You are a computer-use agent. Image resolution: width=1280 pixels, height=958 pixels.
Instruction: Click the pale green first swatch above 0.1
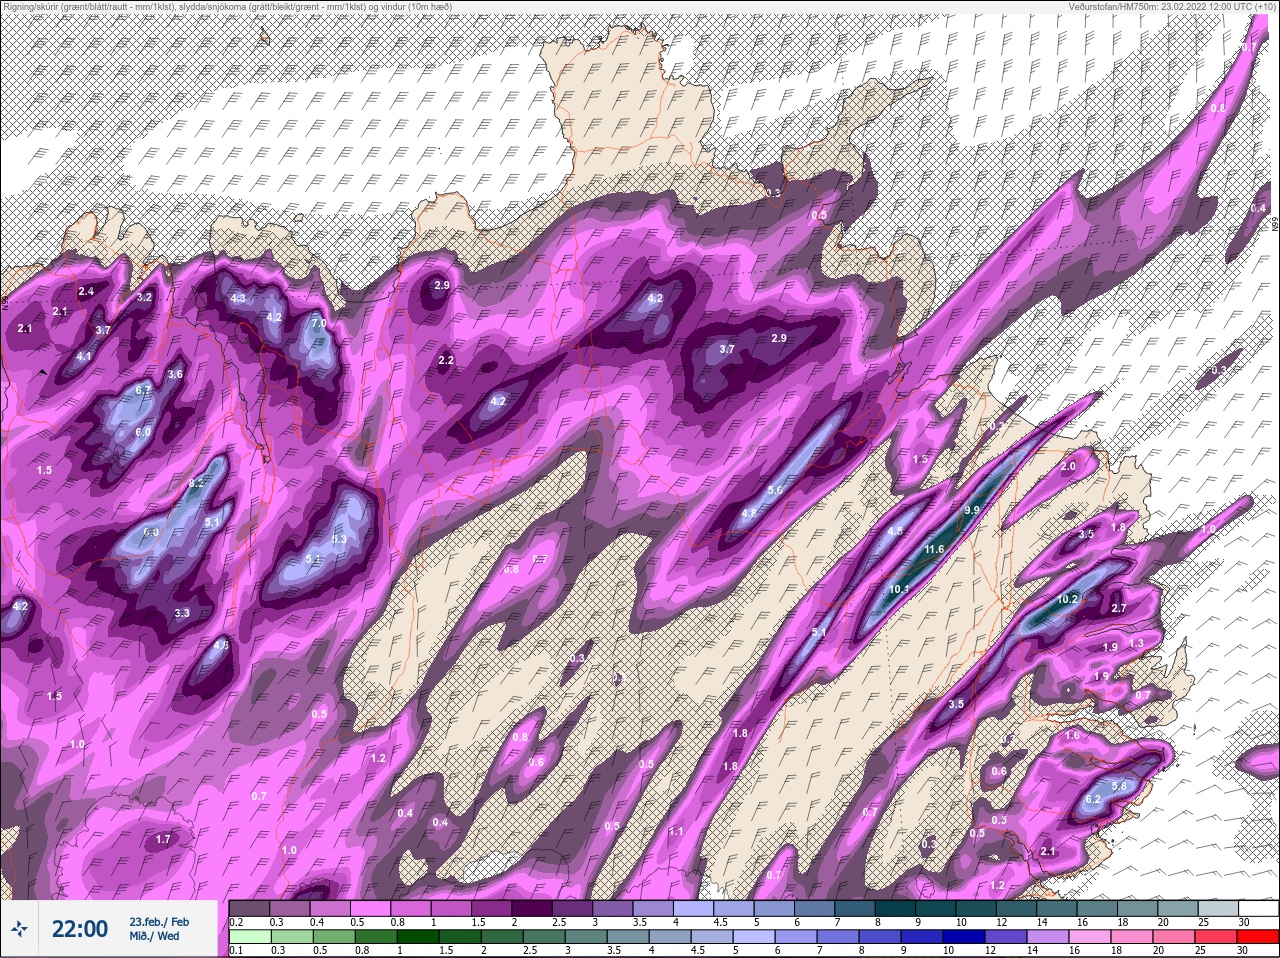(x=250, y=937)
